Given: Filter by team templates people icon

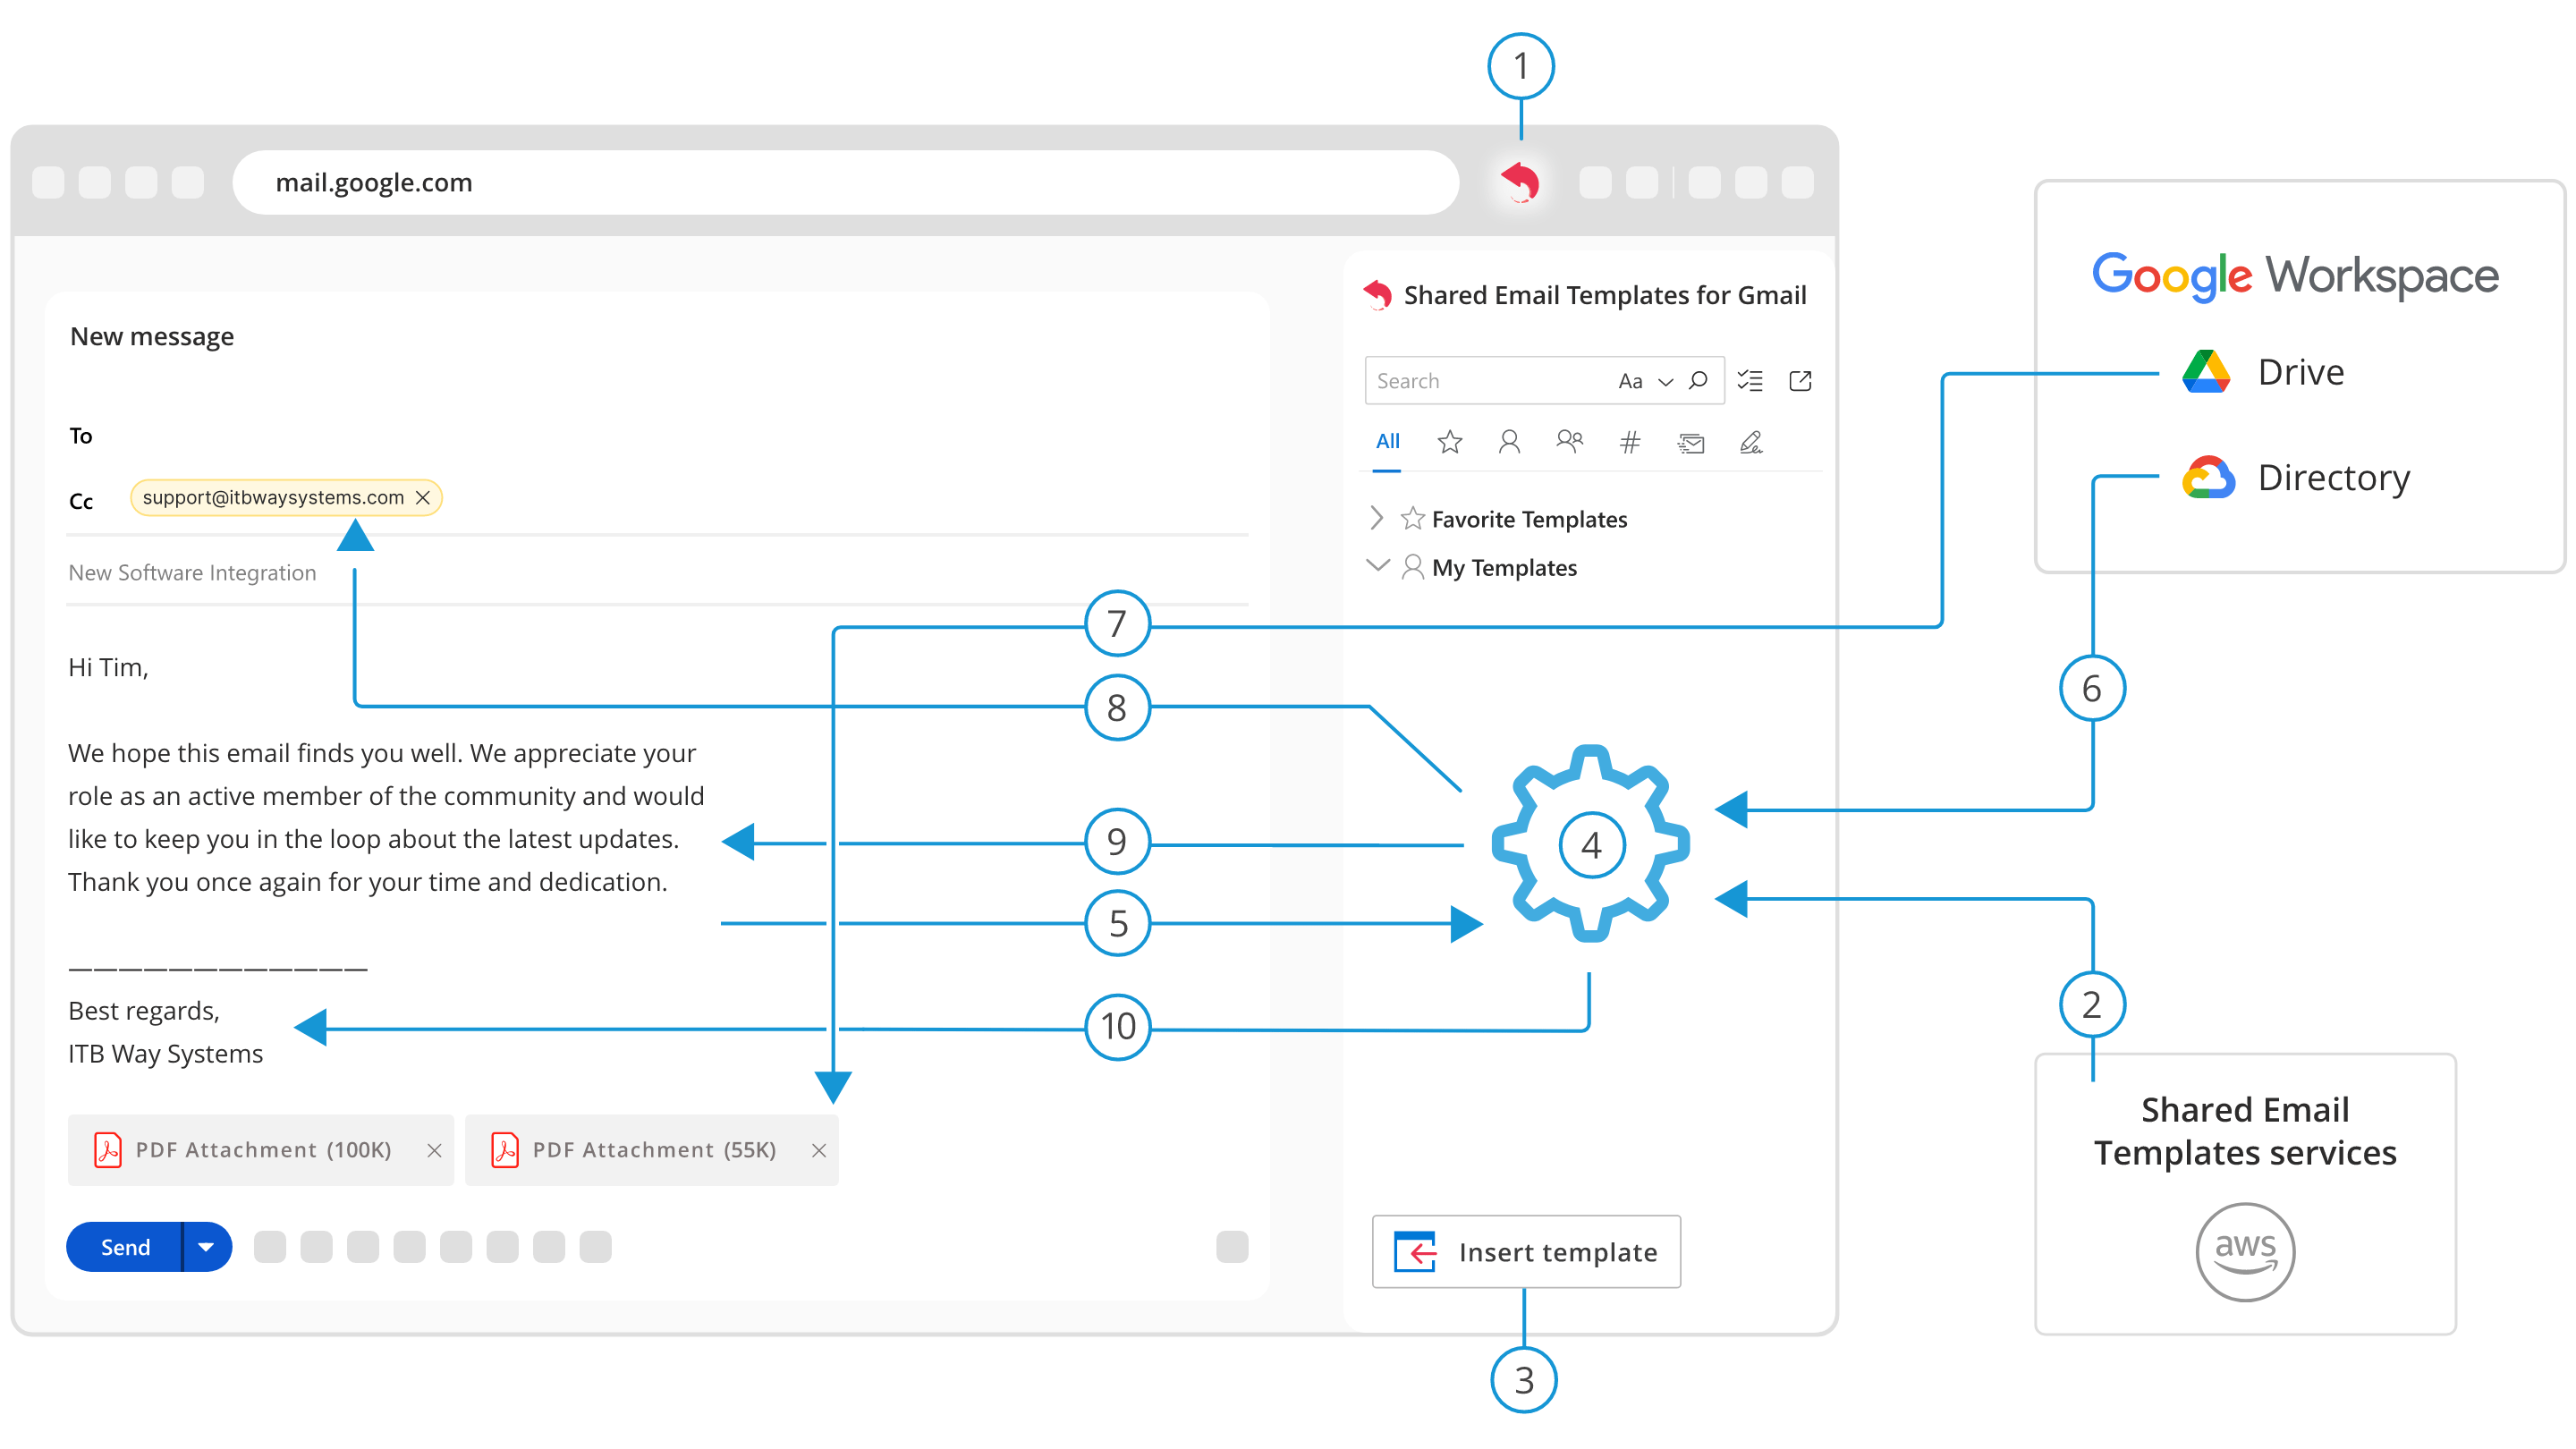Looking at the screenshot, I should (x=1570, y=442).
